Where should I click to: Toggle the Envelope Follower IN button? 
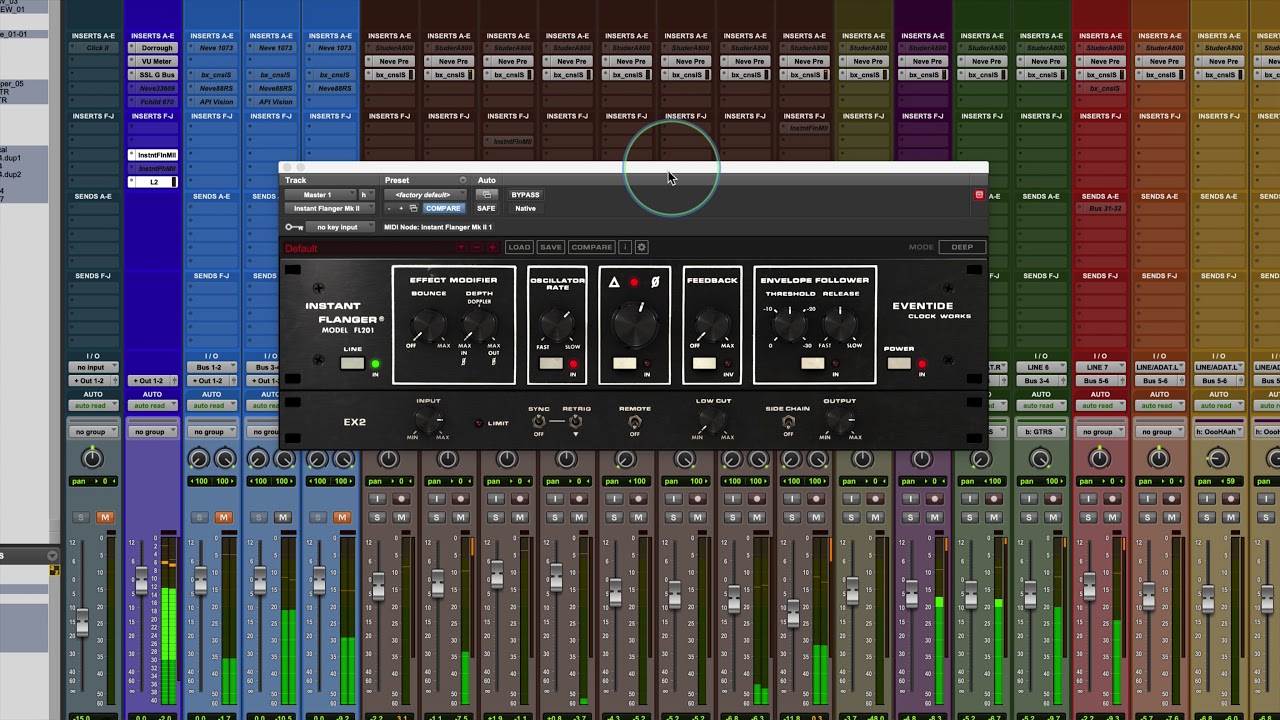(x=812, y=363)
